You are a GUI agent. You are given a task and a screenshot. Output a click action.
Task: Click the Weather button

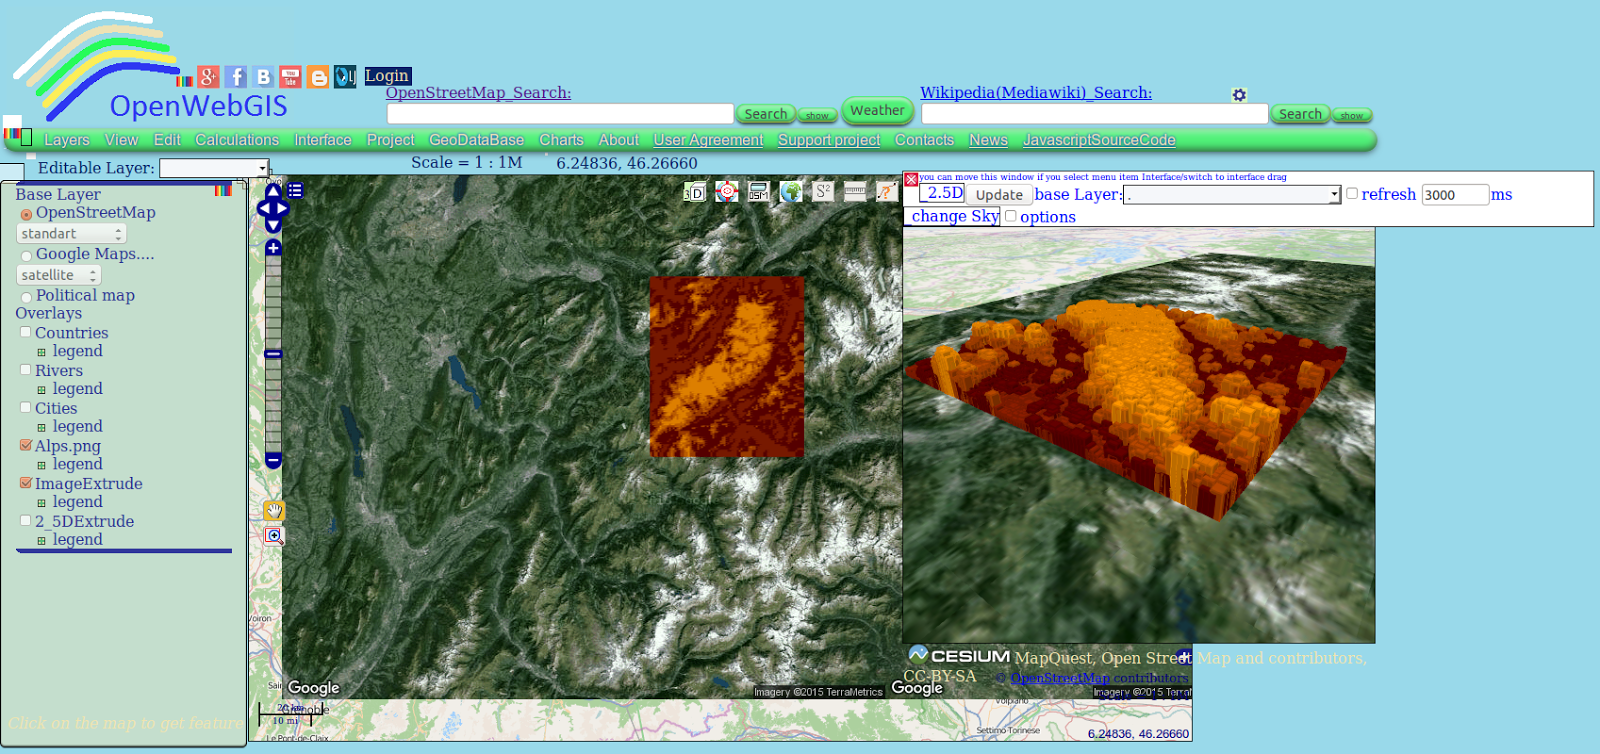click(877, 110)
